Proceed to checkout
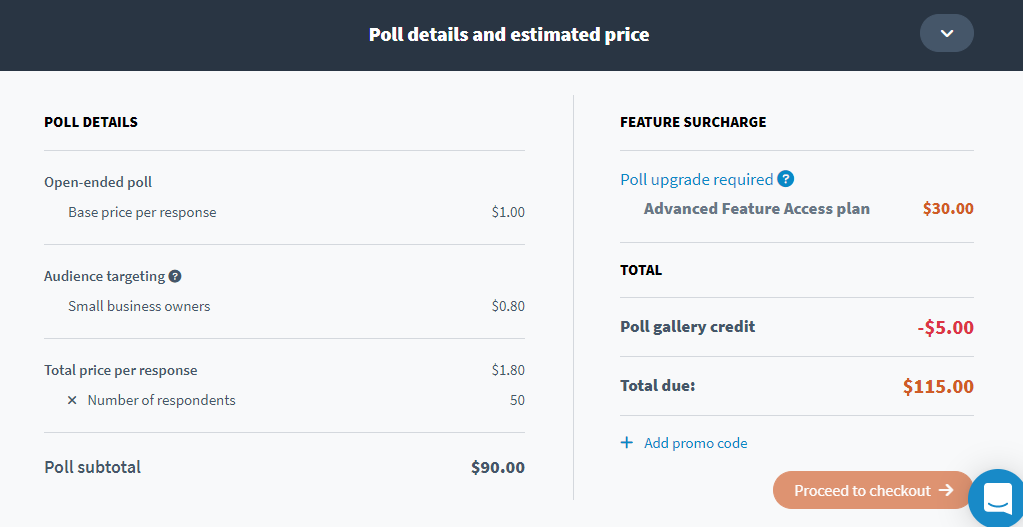The width and height of the screenshot is (1023, 527). point(874,490)
